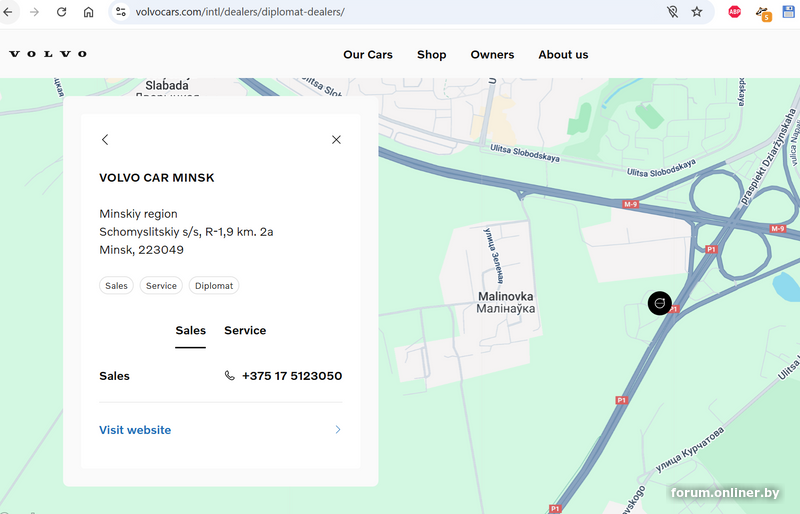This screenshot has height=514, width=800.
Task: Click the browser back arrow
Action: (x=7, y=12)
